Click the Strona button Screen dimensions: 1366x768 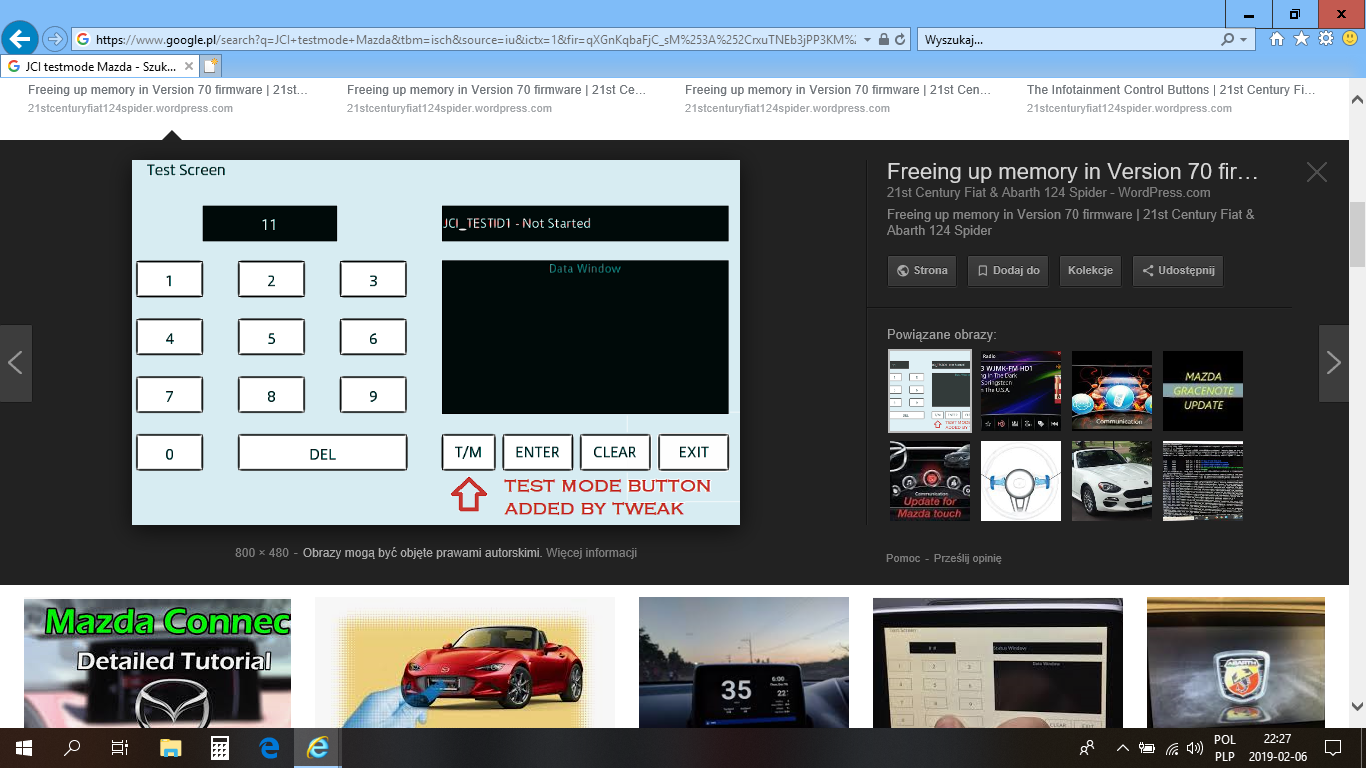(922, 271)
